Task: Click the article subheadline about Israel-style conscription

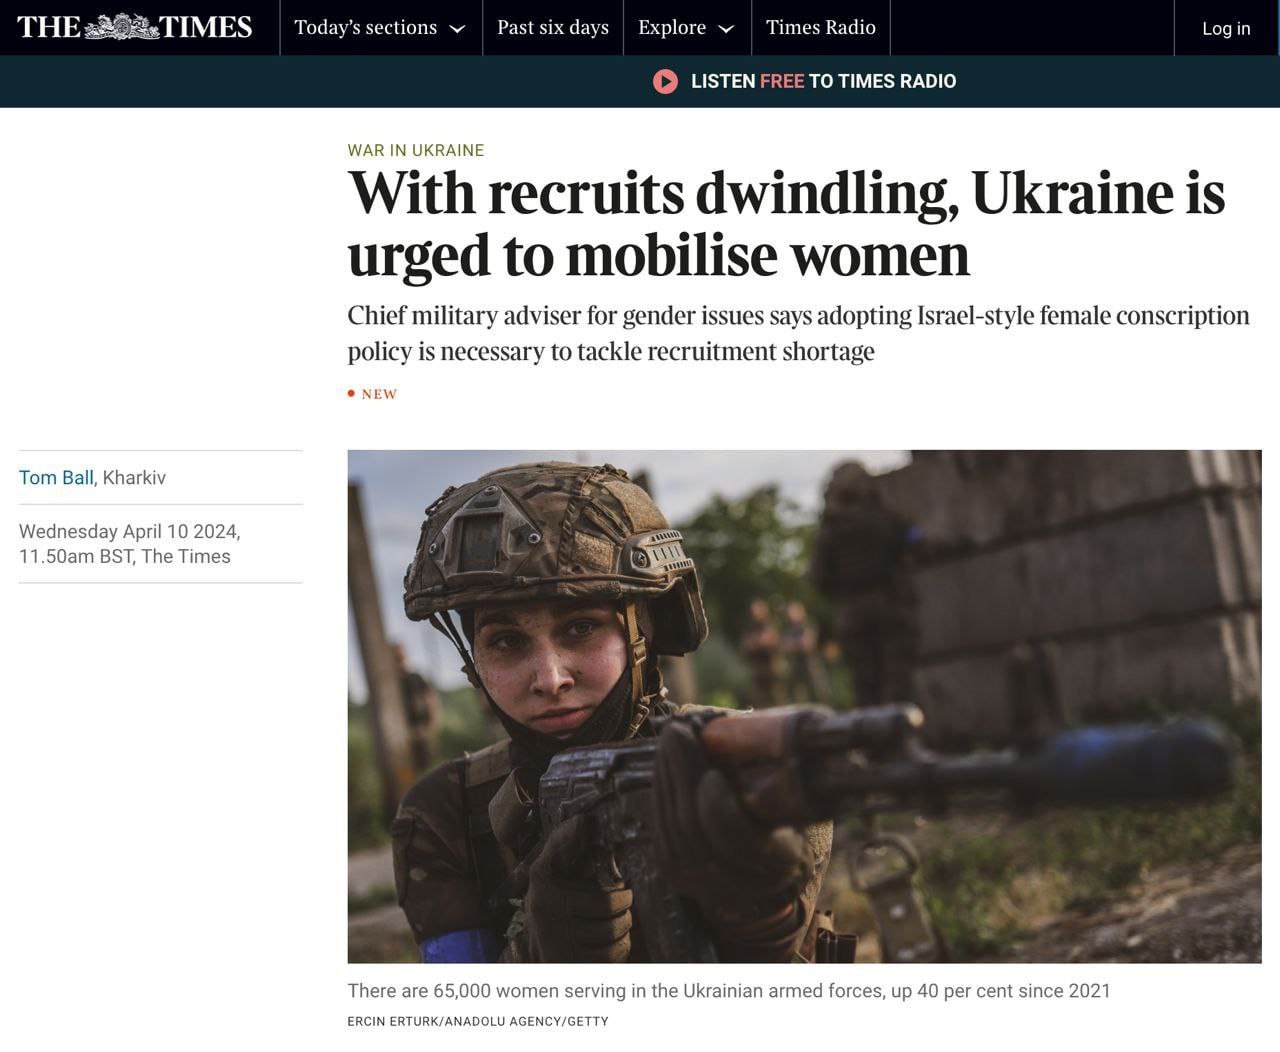Action: [798, 333]
